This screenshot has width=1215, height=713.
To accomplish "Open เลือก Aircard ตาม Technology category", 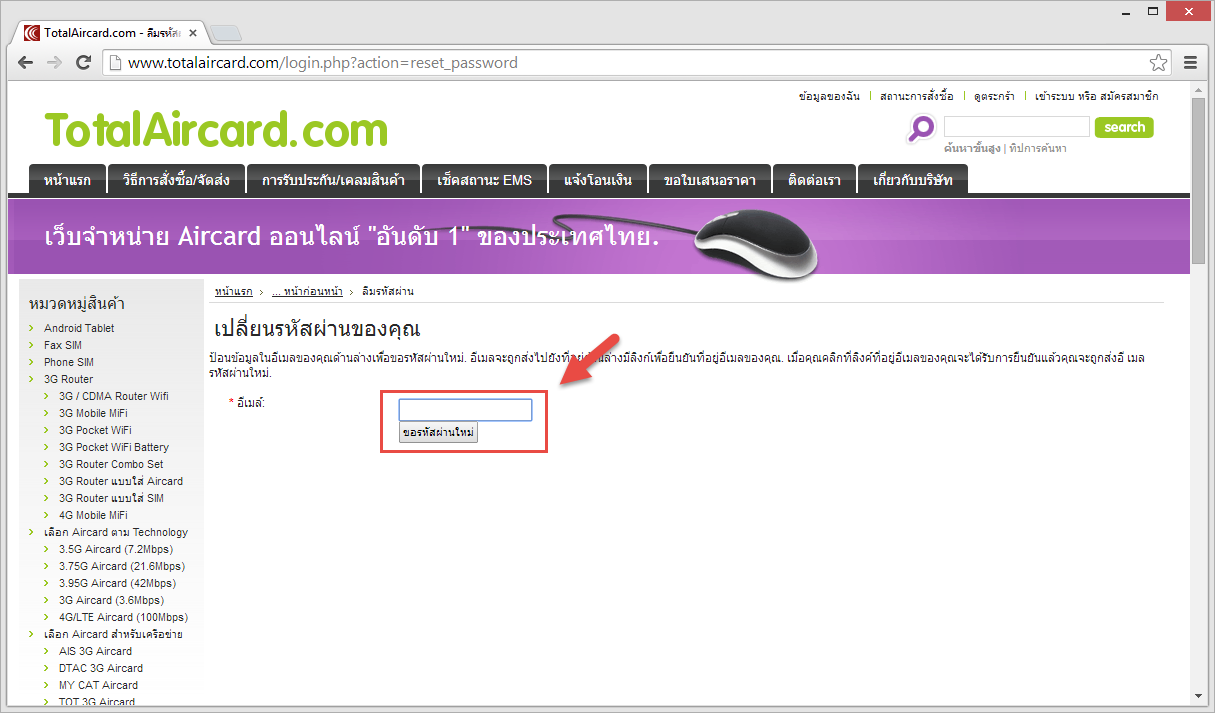I will (x=116, y=532).
